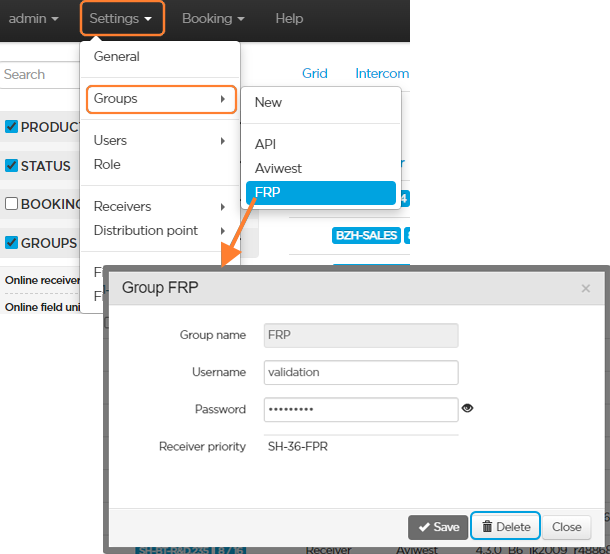The height and width of the screenshot is (554, 610).
Task: Expand the Booking dropdown
Action: (x=213, y=19)
